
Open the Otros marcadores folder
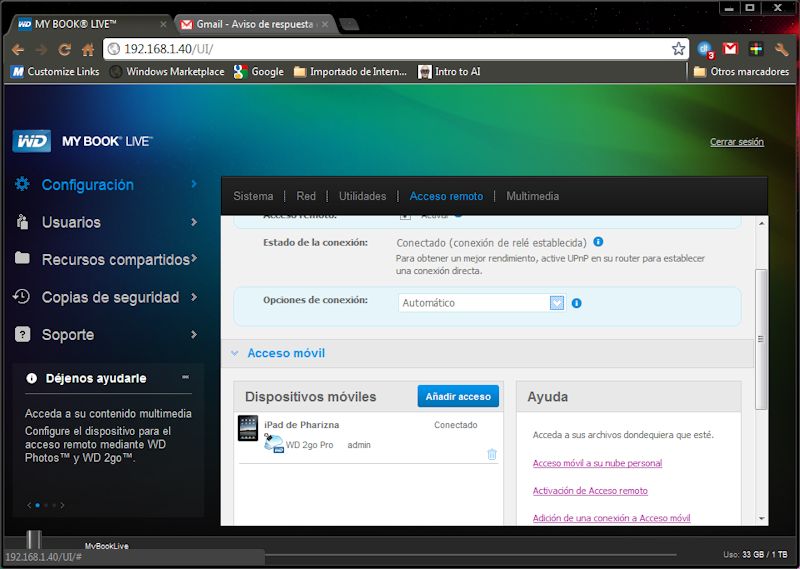741,71
